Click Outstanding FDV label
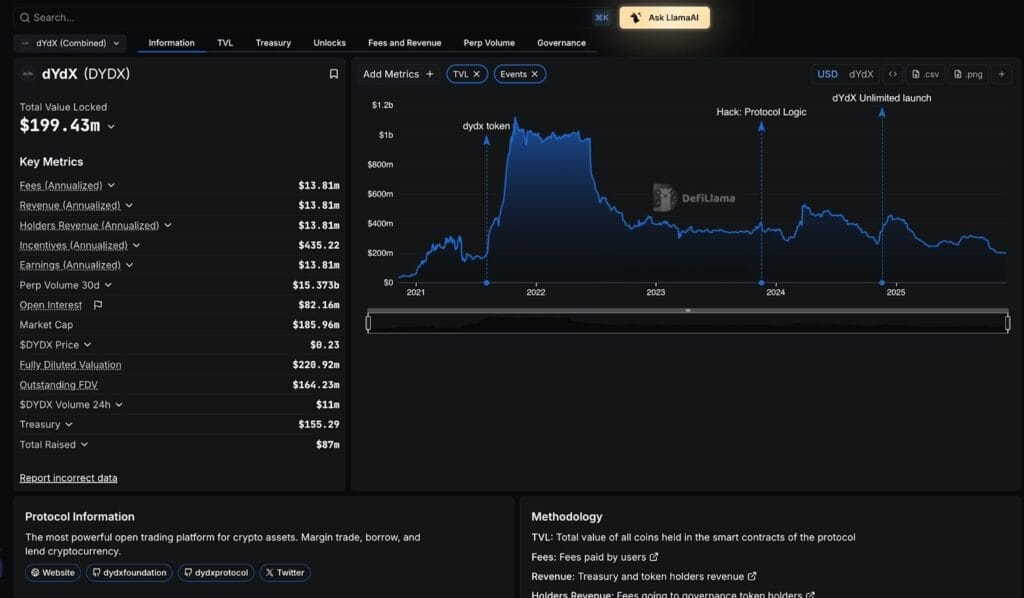Image resolution: width=1024 pixels, height=598 pixels. click(59, 385)
